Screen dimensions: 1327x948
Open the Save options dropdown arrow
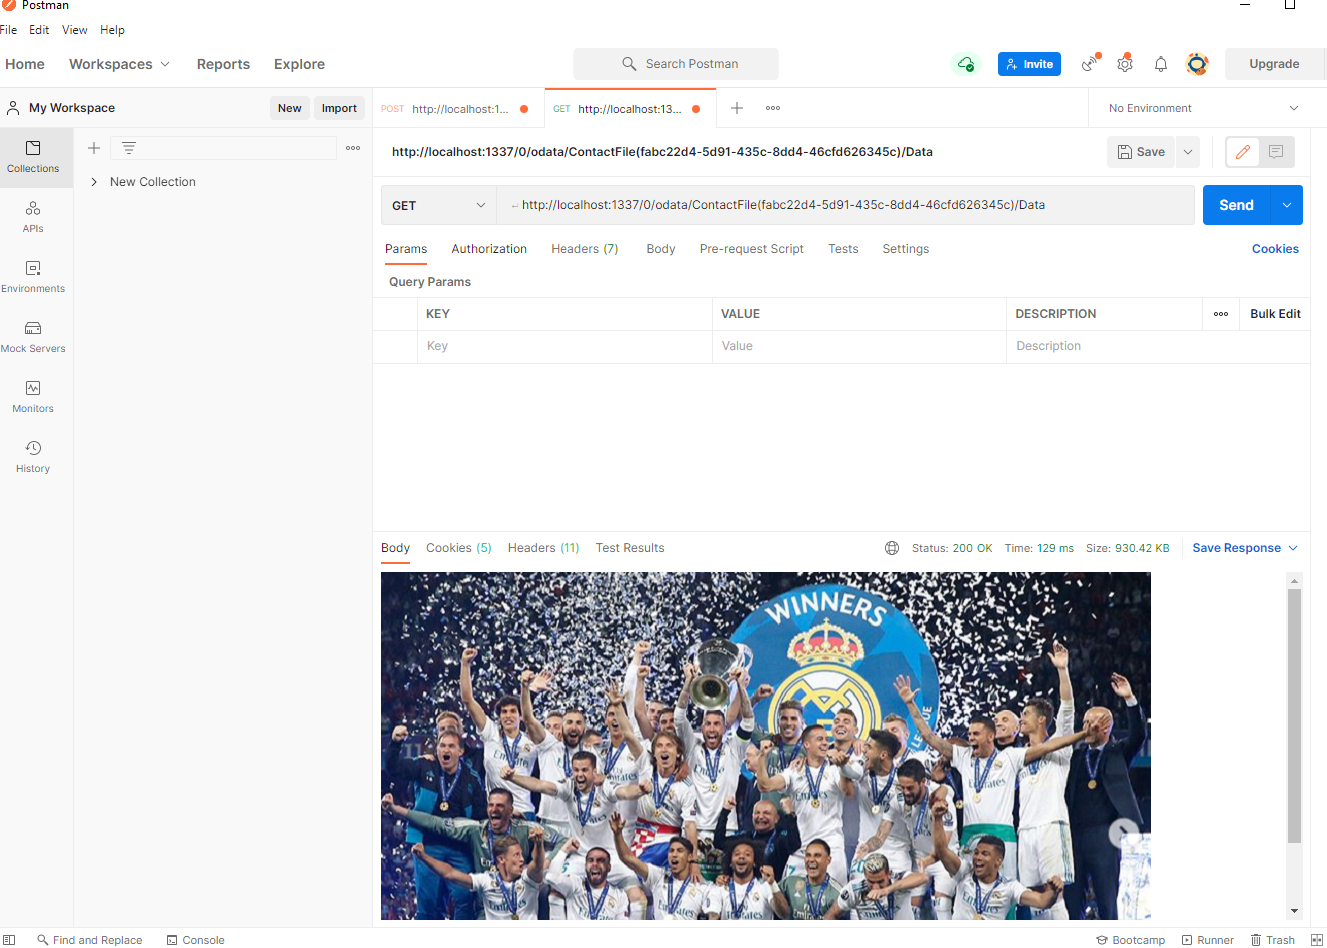1188,152
